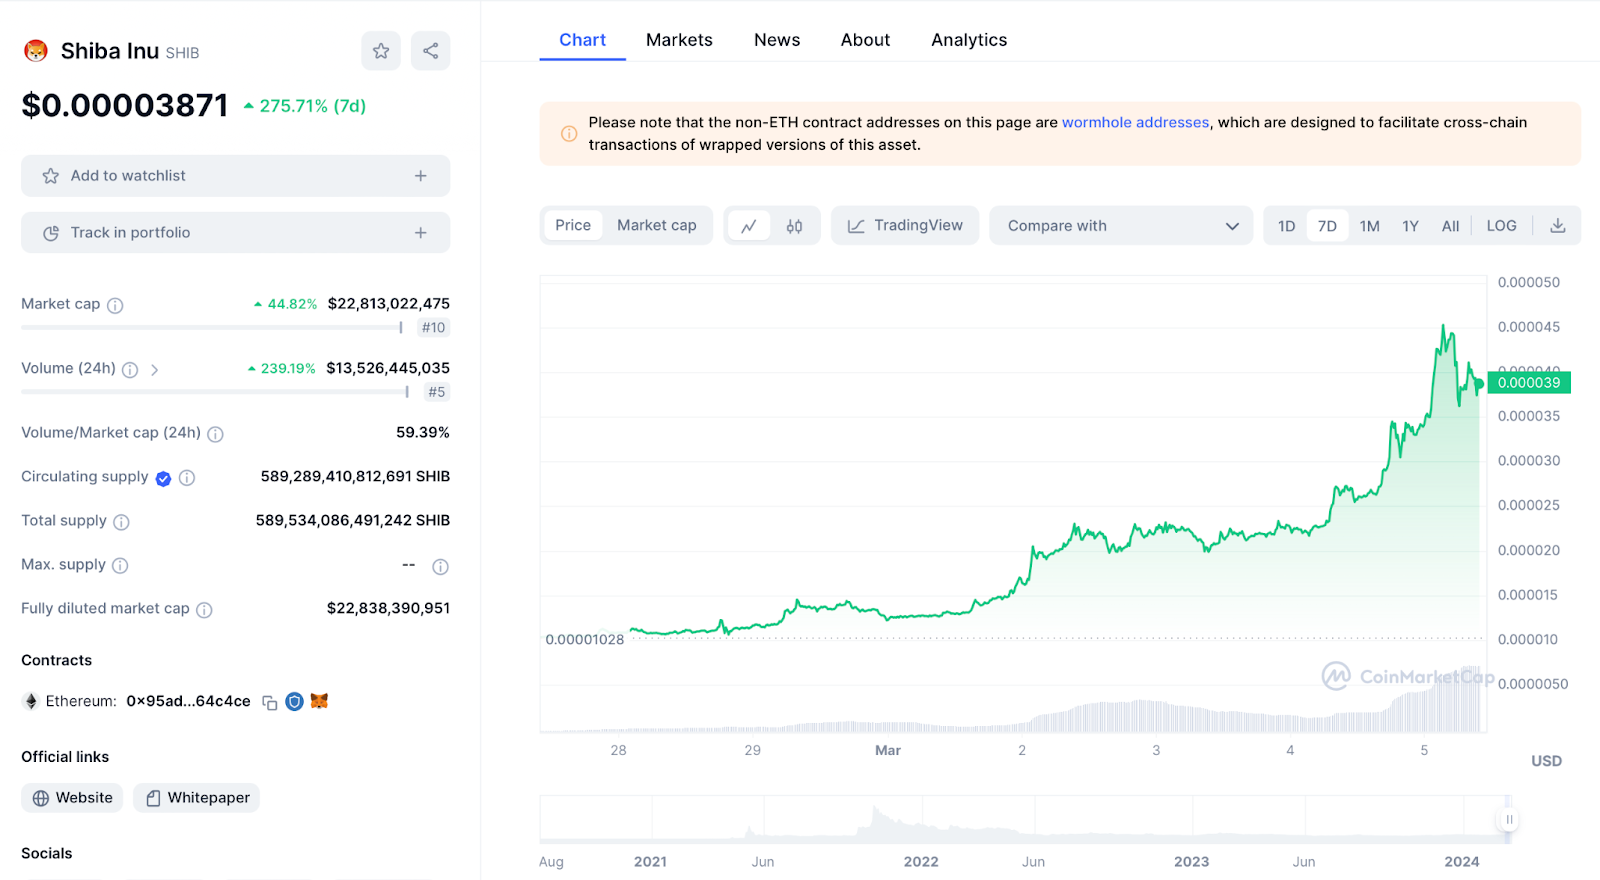Click the plus icon on Track in portfolio
Image resolution: width=1600 pixels, height=880 pixels.
[x=421, y=233]
